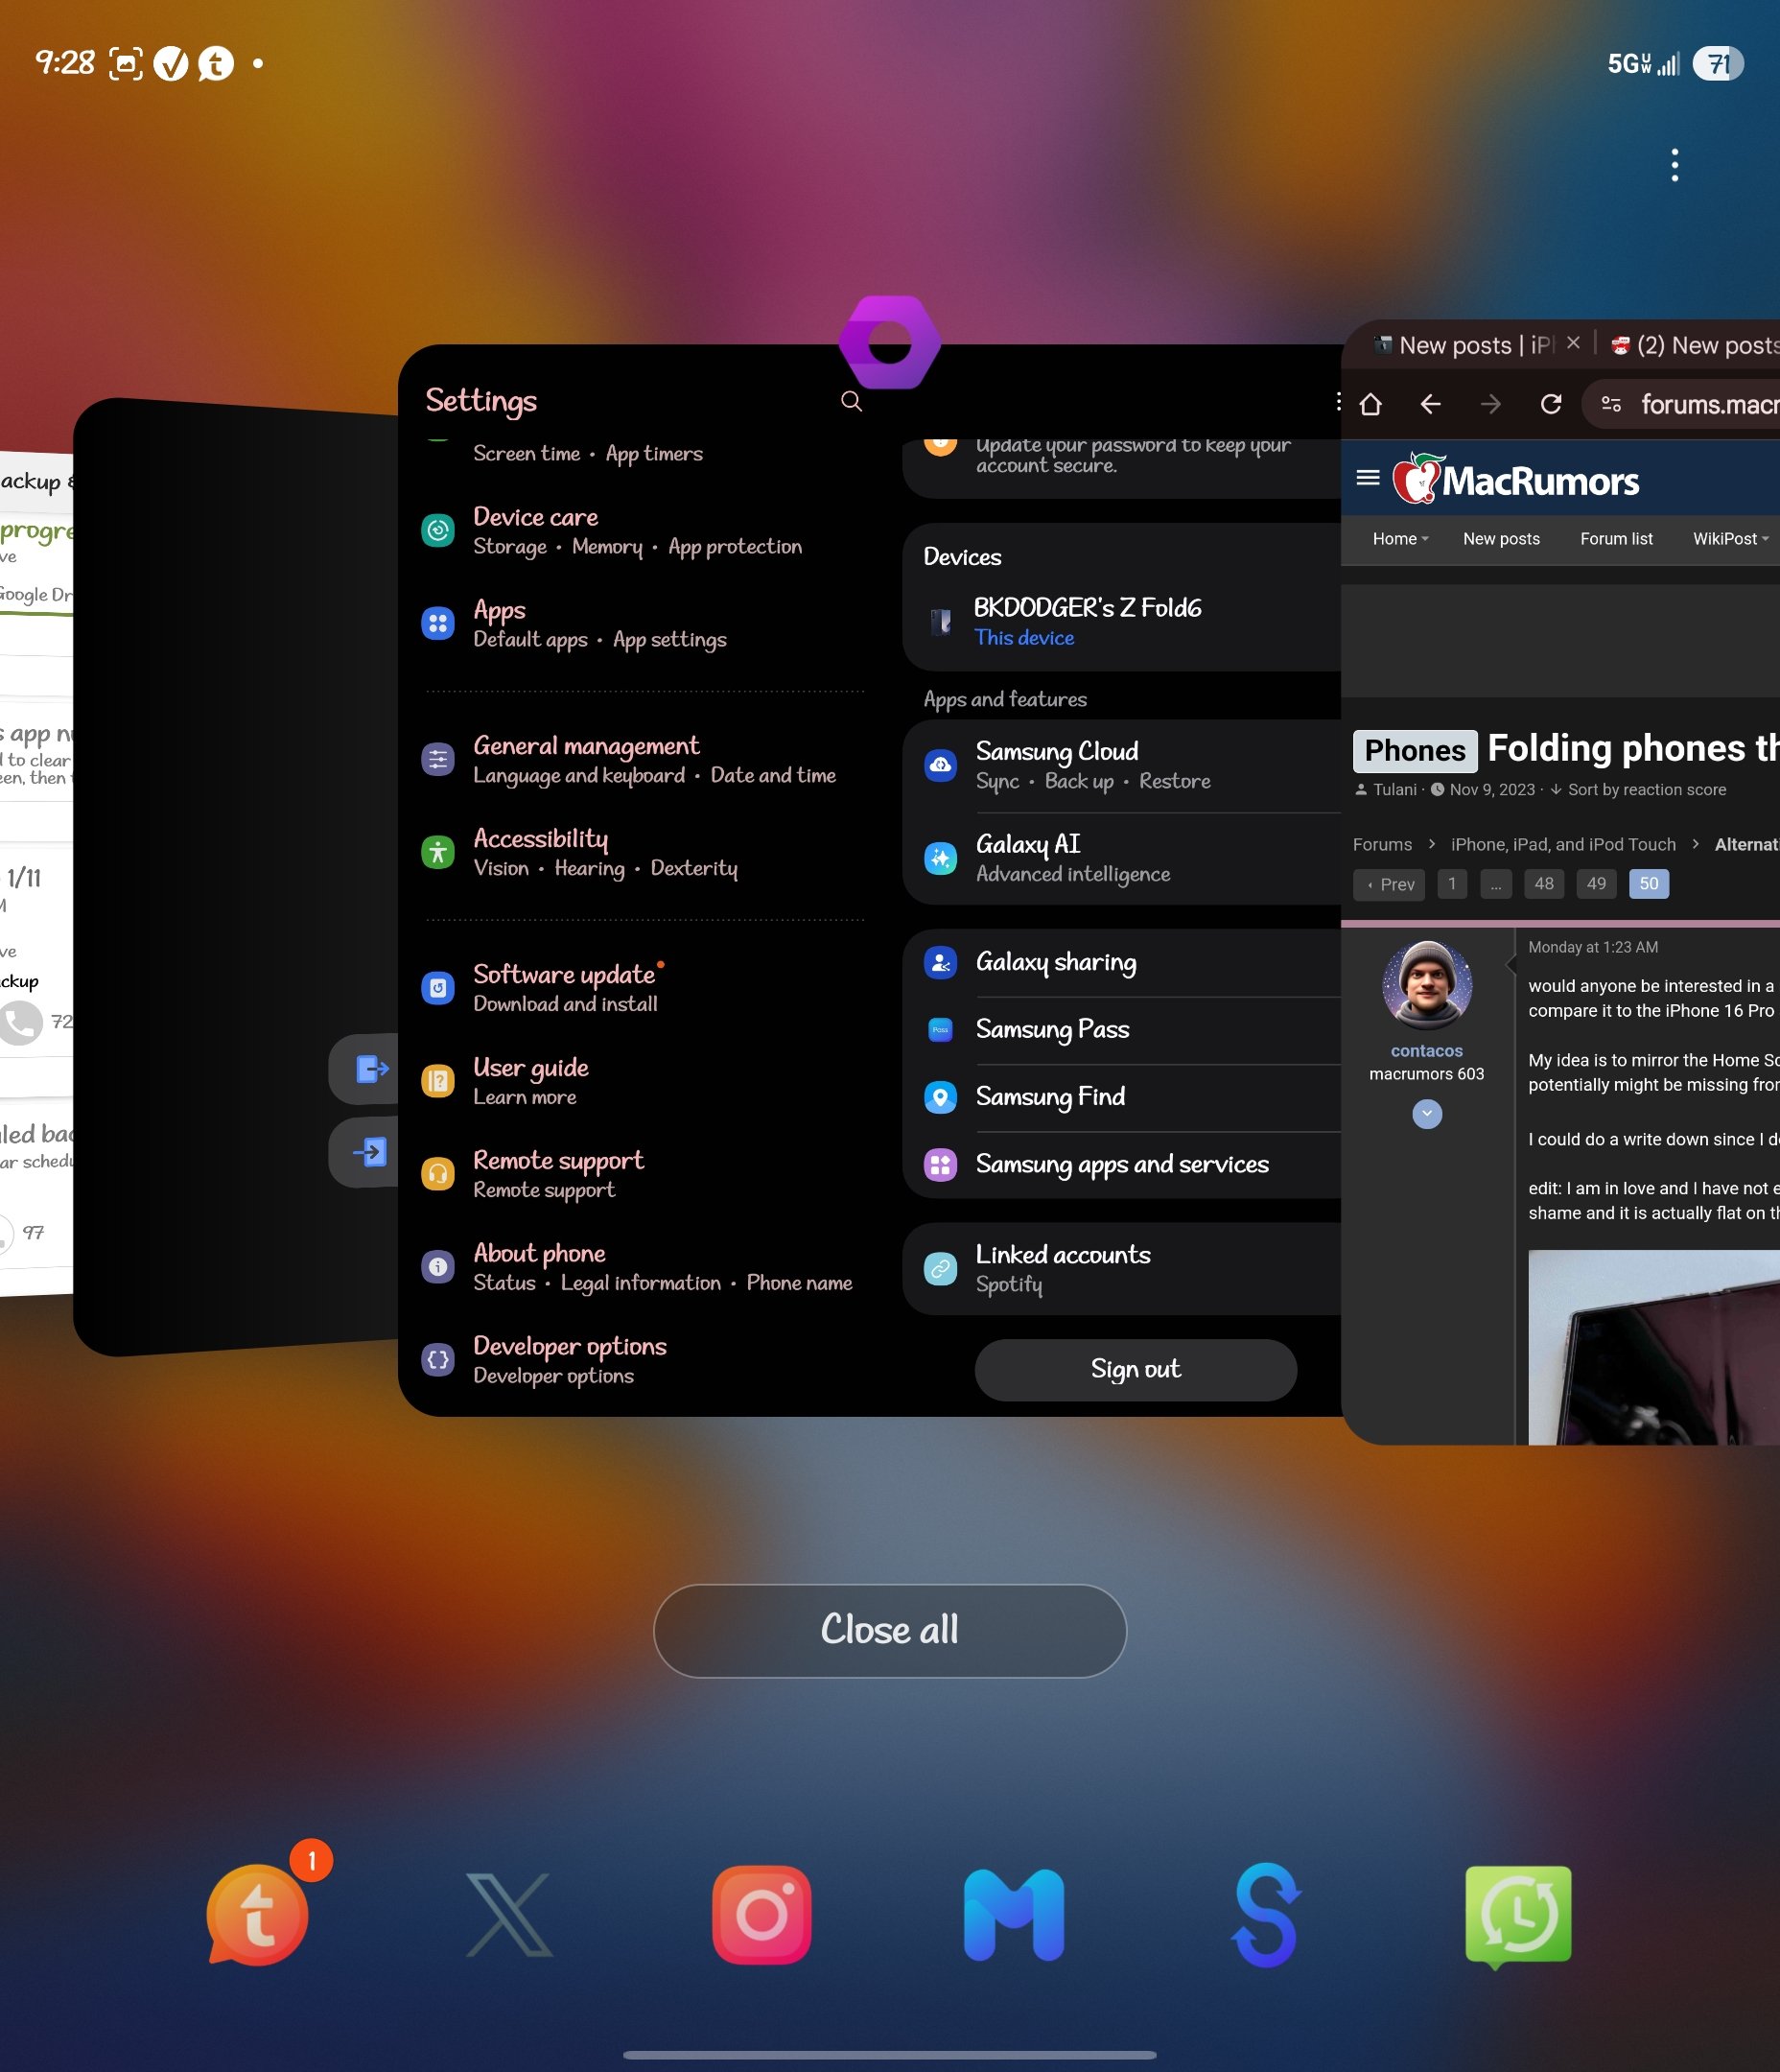Open Forum list on MacRumors nav
This screenshot has height=2072, width=1780.
coord(1616,539)
